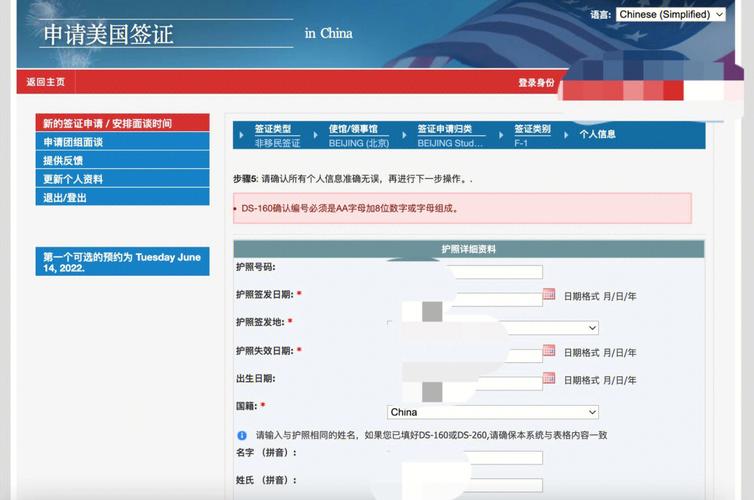The image size is (754, 500).
Task: Go to the 签证类型 breadcrumb step
Action: pos(273,129)
